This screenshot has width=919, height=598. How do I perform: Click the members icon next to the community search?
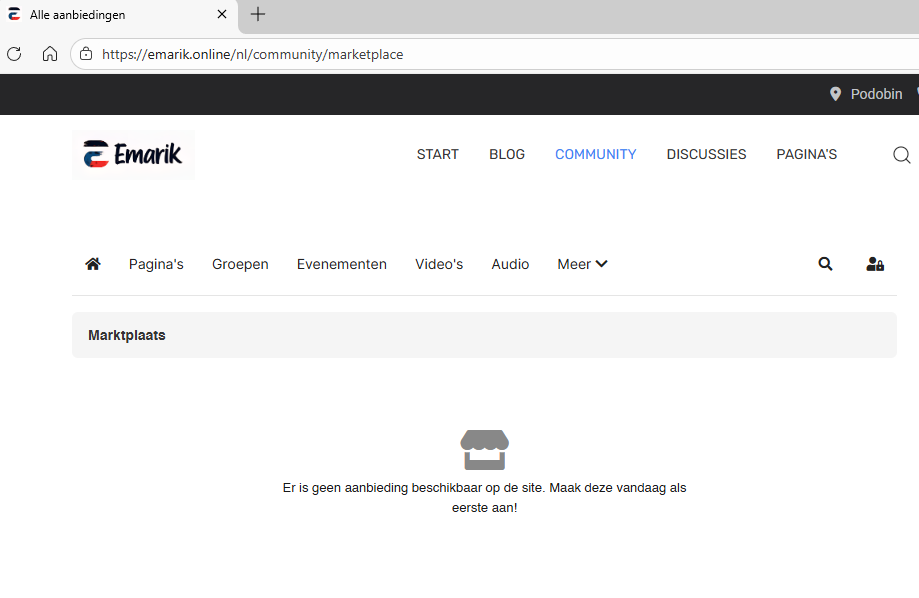click(875, 263)
